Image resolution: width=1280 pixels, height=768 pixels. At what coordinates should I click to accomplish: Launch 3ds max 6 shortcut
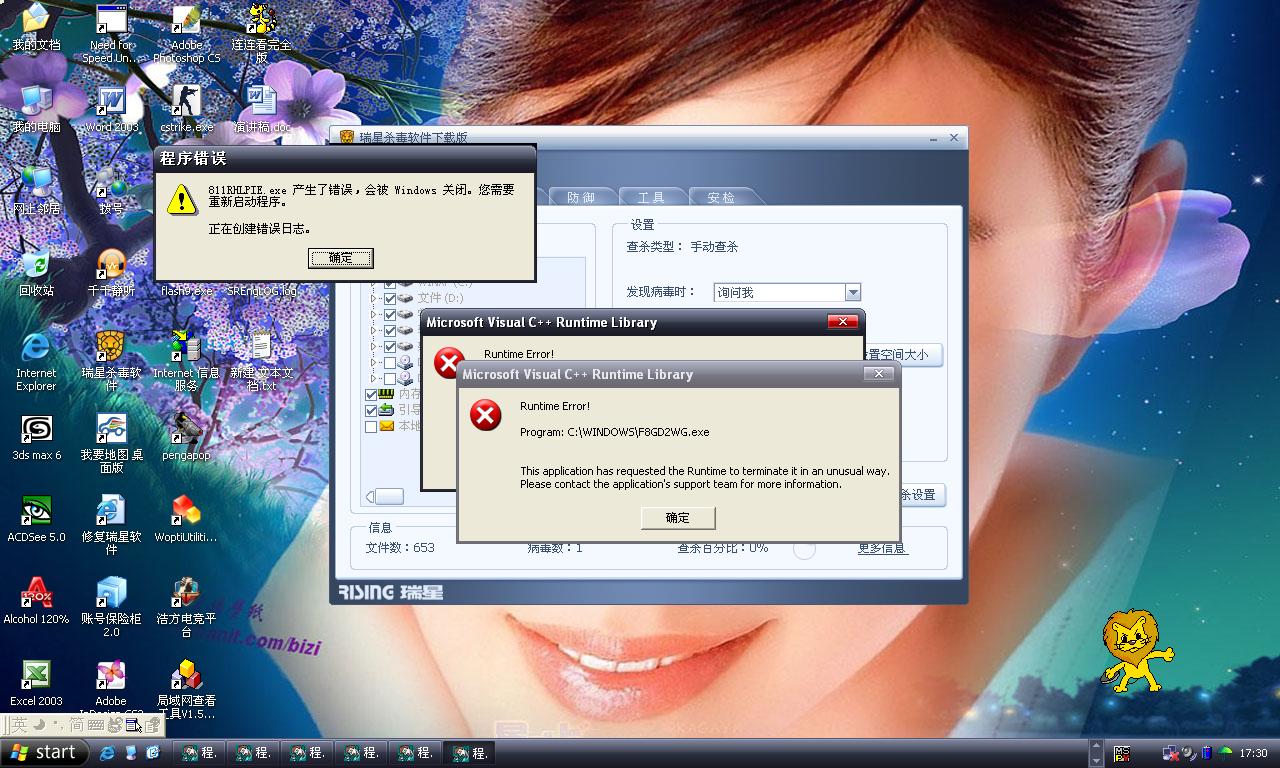[x=36, y=436]
